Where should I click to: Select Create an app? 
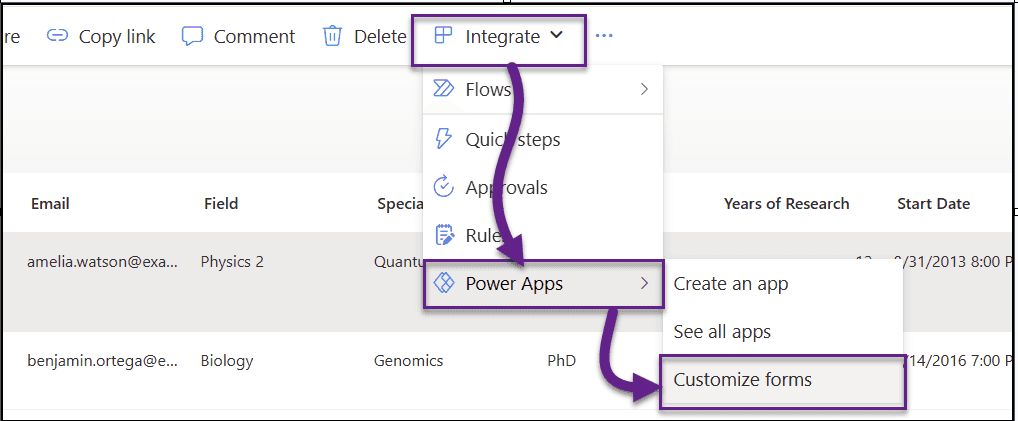(731, 284)
